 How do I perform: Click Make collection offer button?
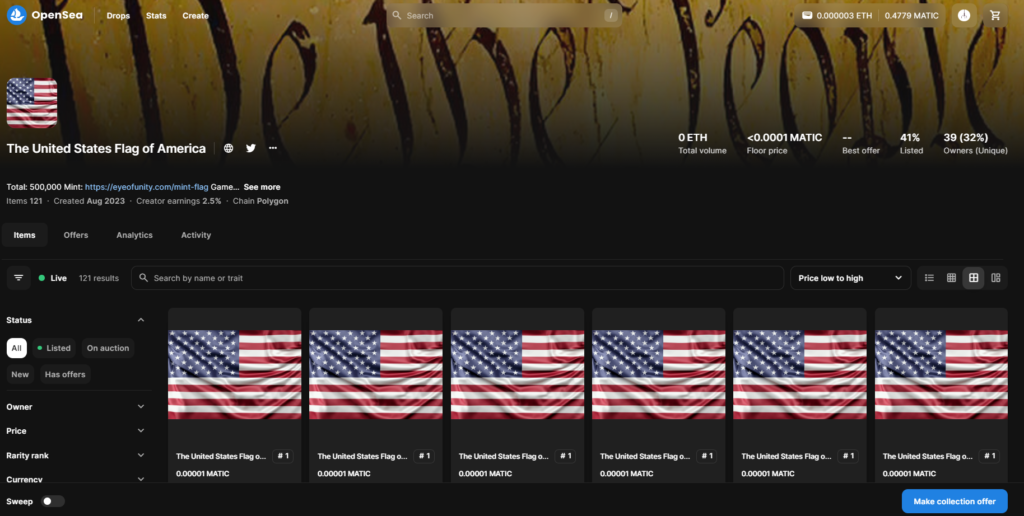tap(954, 501)
